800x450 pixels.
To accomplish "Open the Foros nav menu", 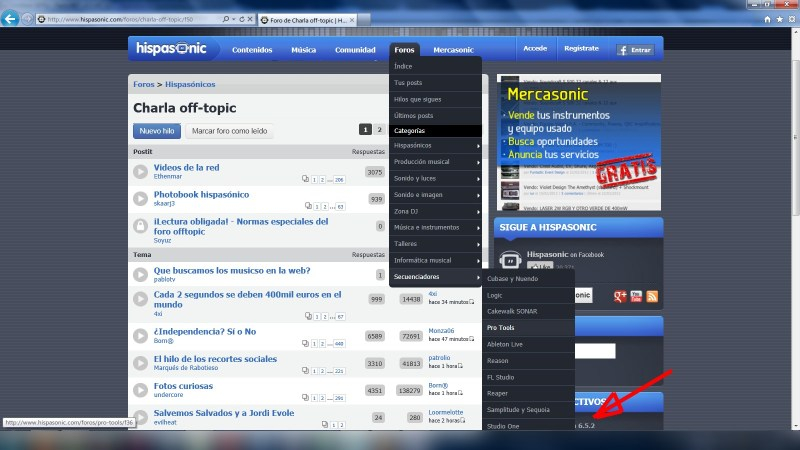I will point(404,49).
